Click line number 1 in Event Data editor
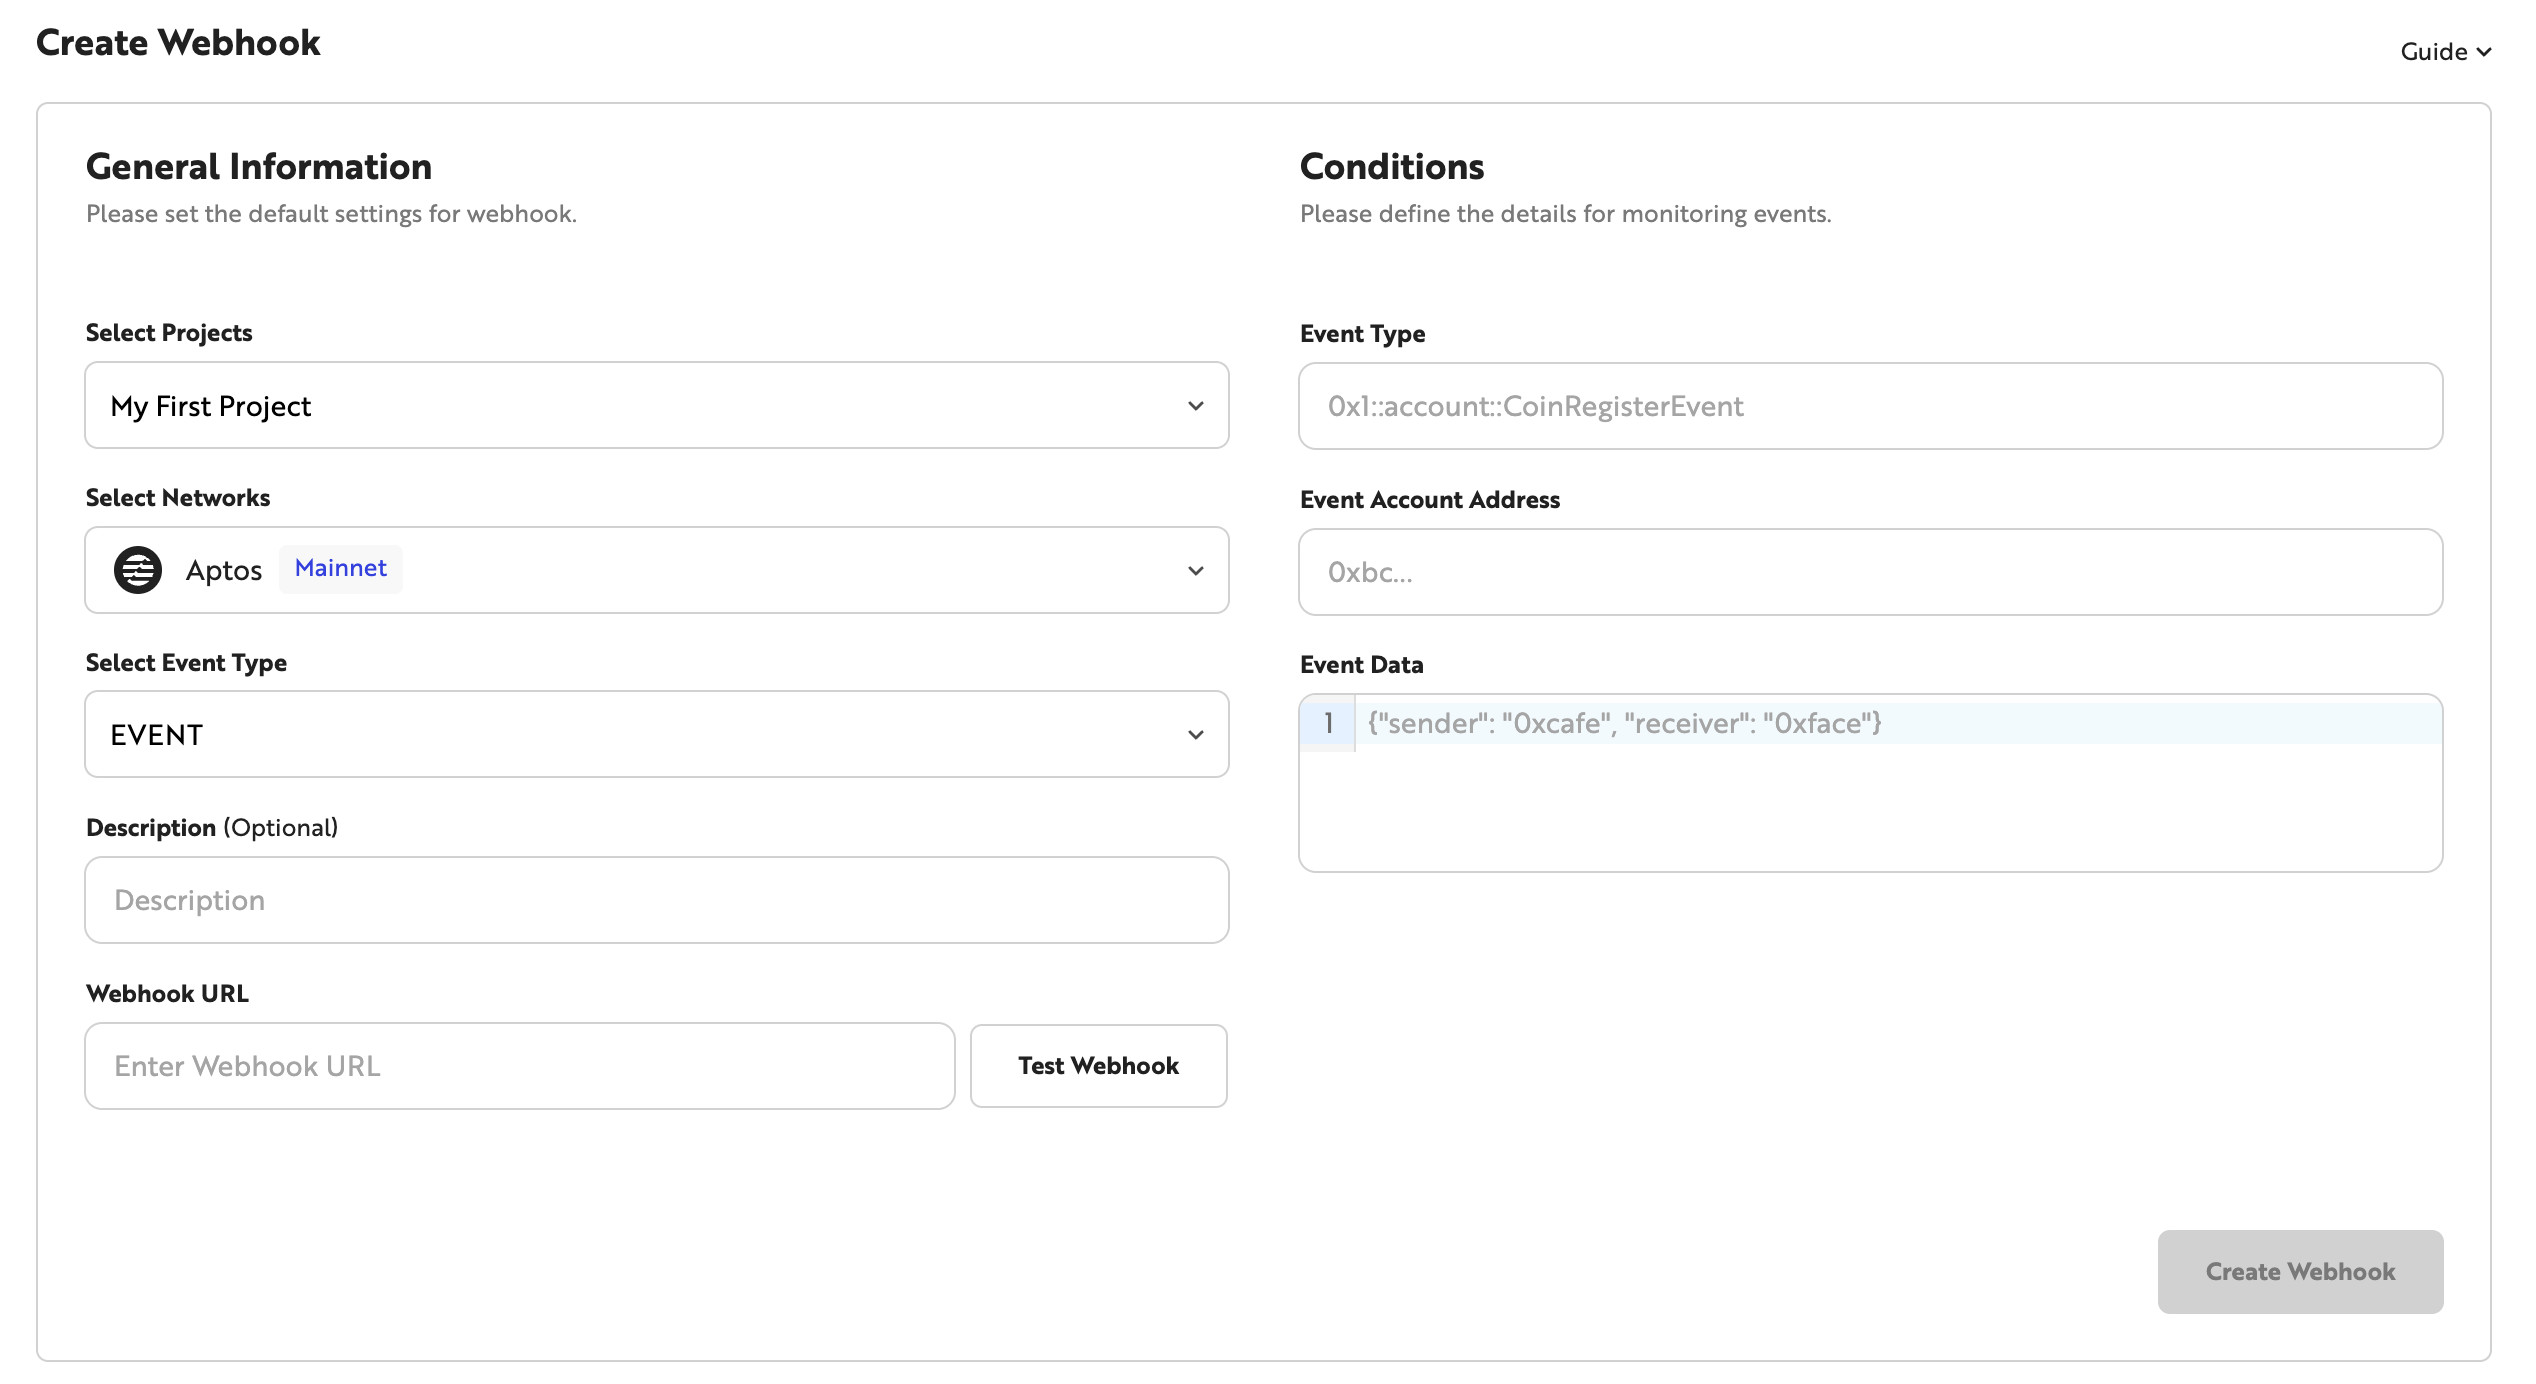The height and width of the screenshot is (1384, 2536). (1328, 723)
